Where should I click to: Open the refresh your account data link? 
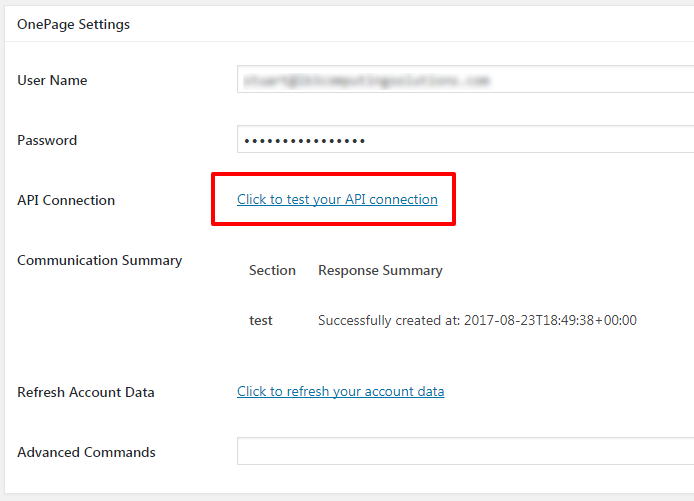[x=340, y=391]
